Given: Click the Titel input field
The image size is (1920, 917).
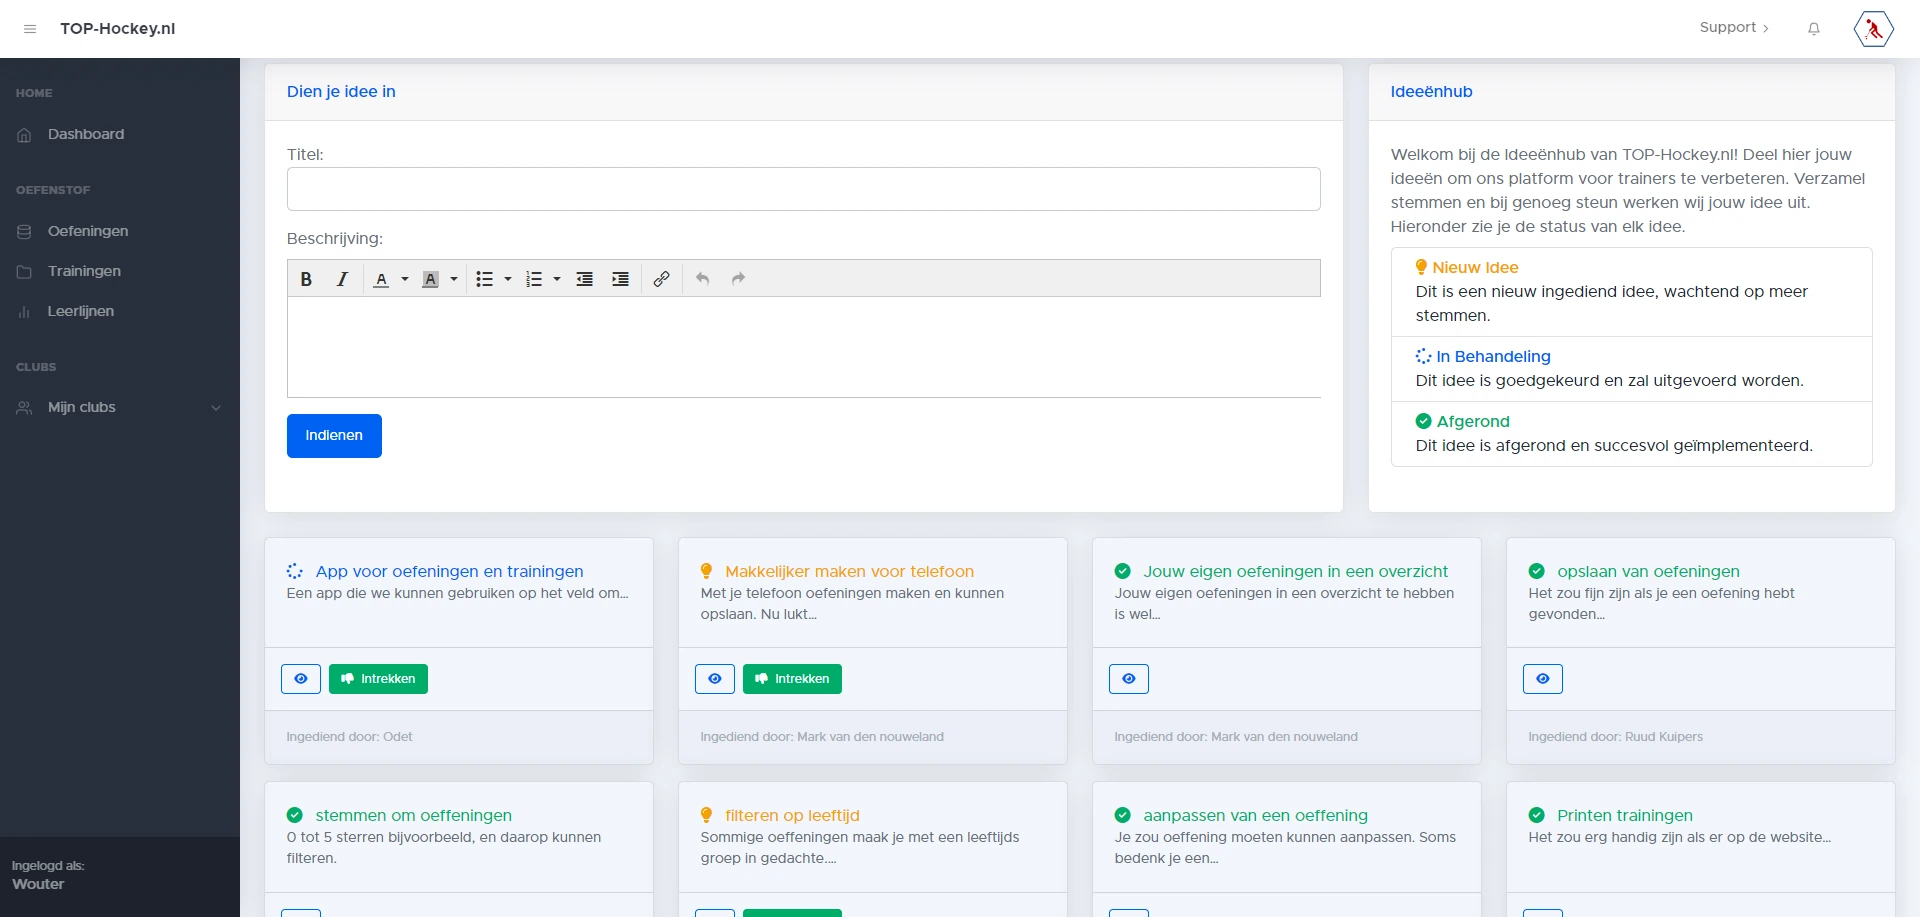Looking at the screenshot, I should point(803,189).
